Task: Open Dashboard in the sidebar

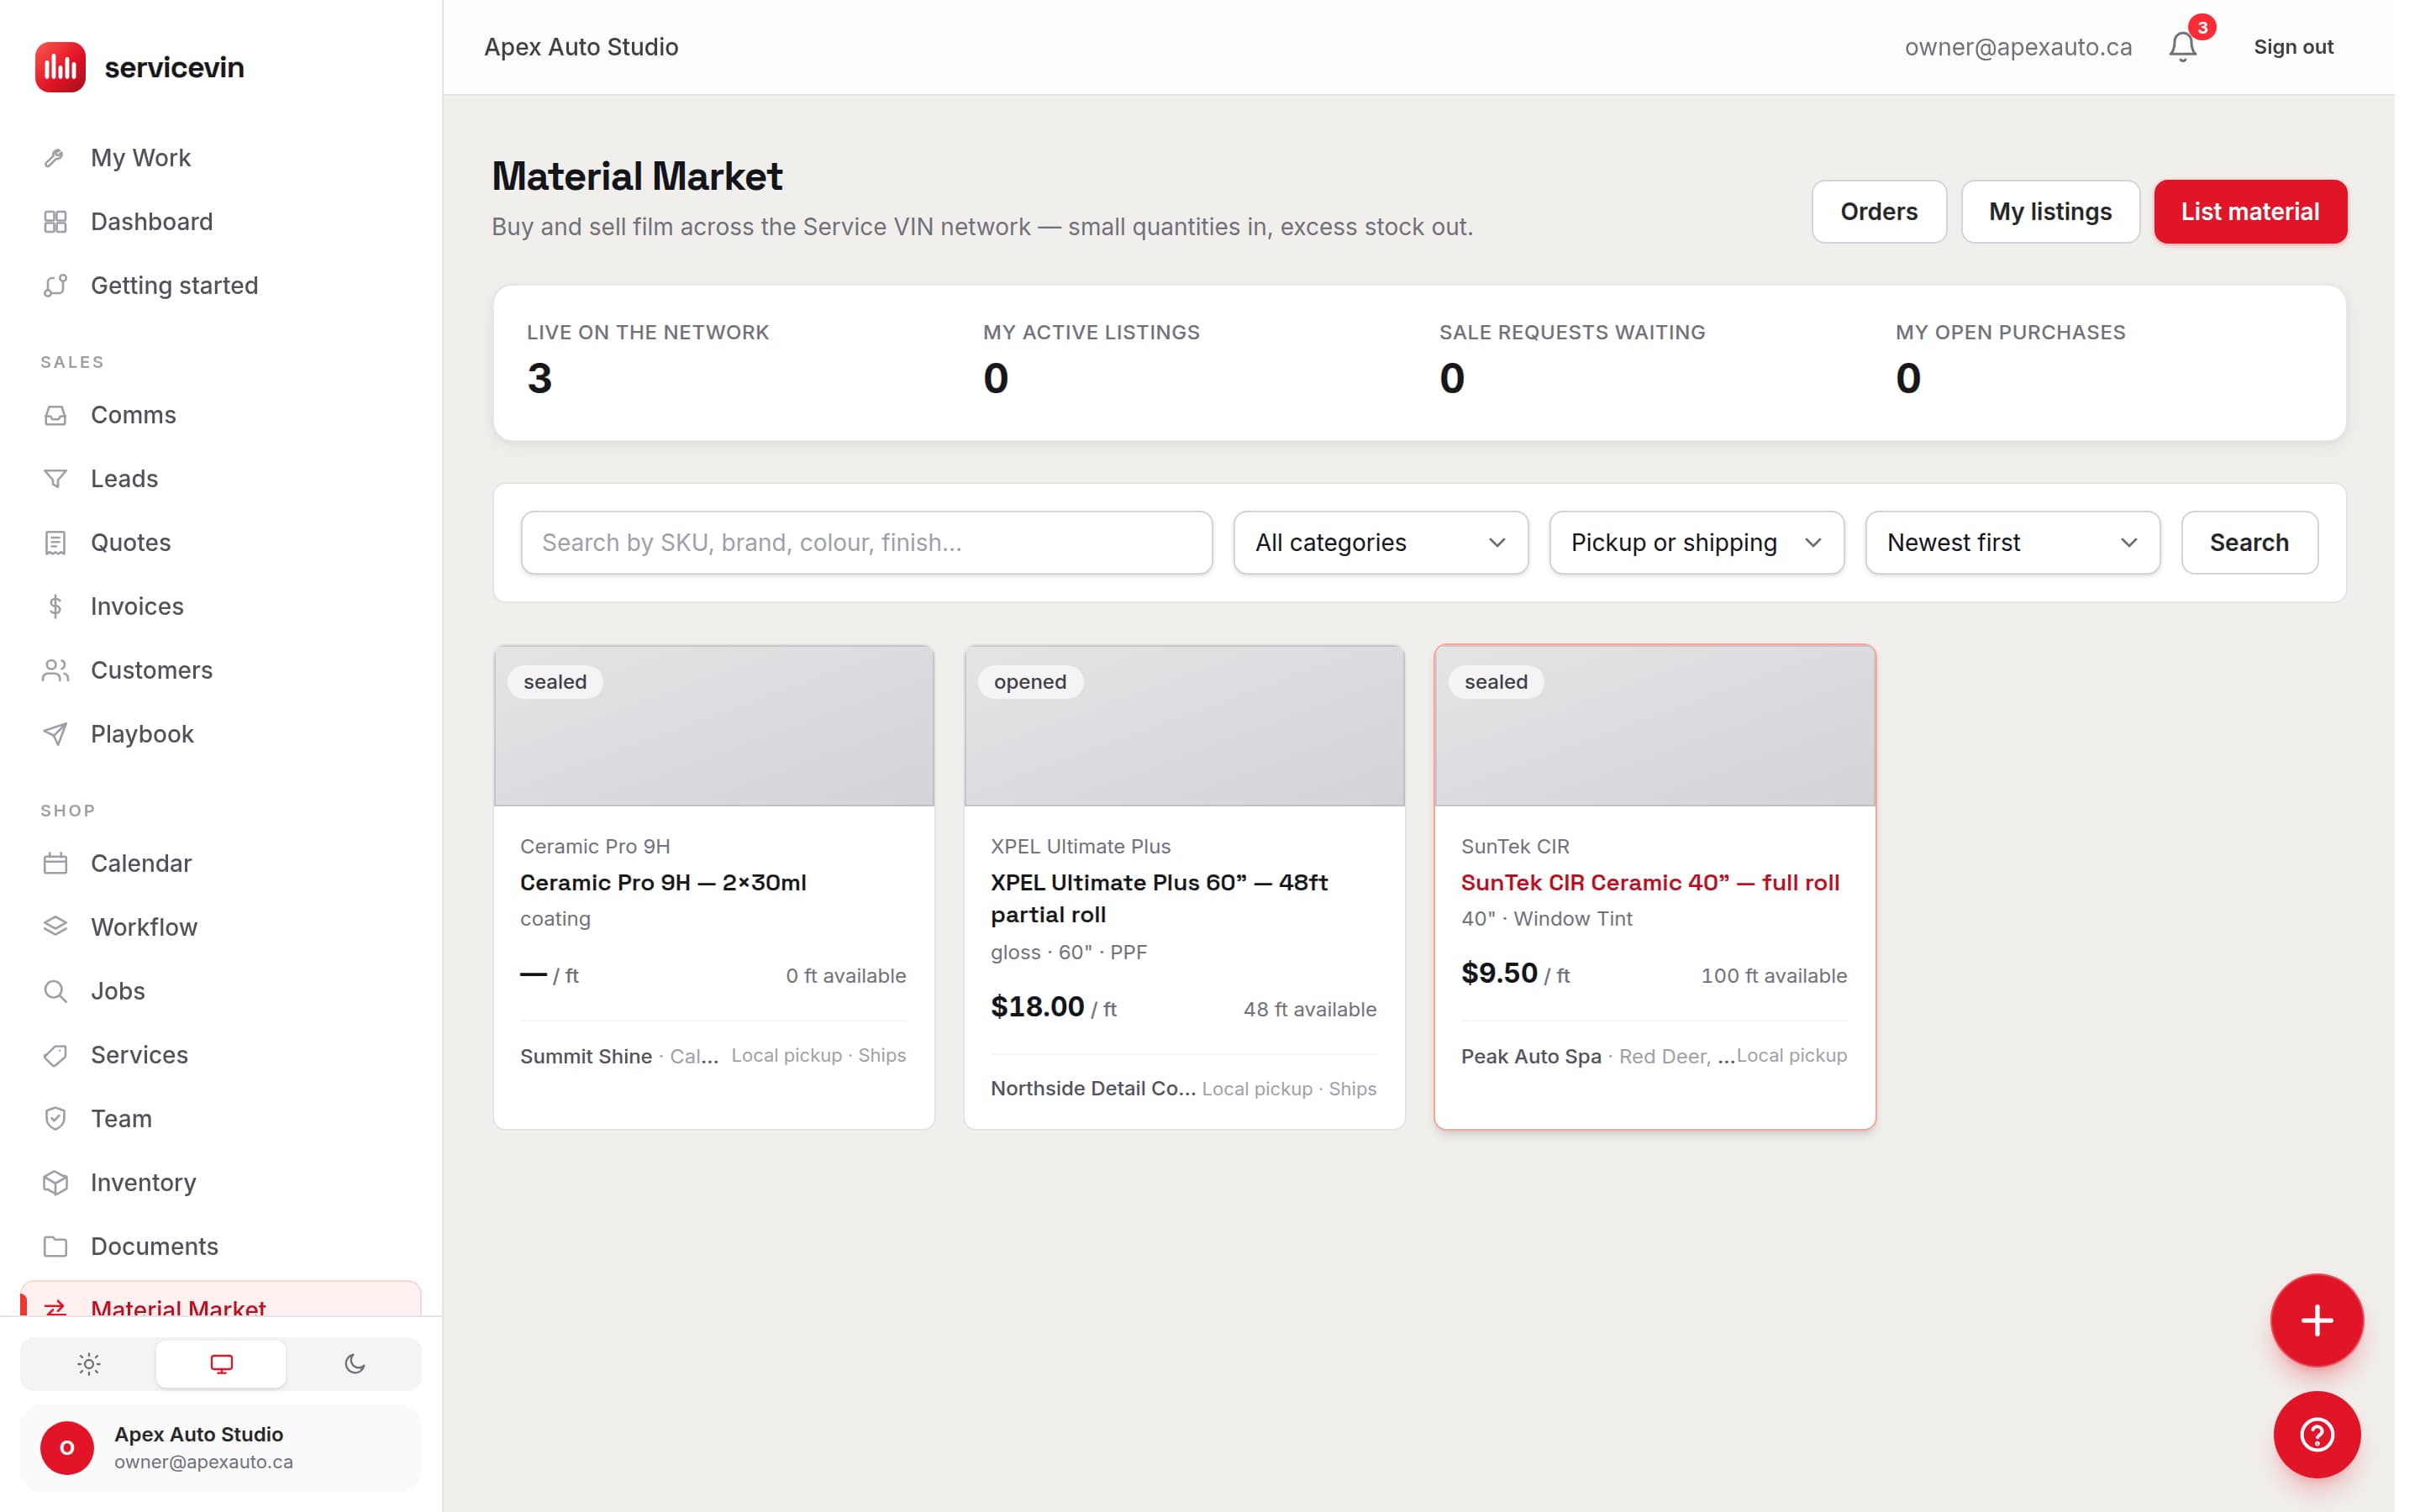Action: pos(221,222)
